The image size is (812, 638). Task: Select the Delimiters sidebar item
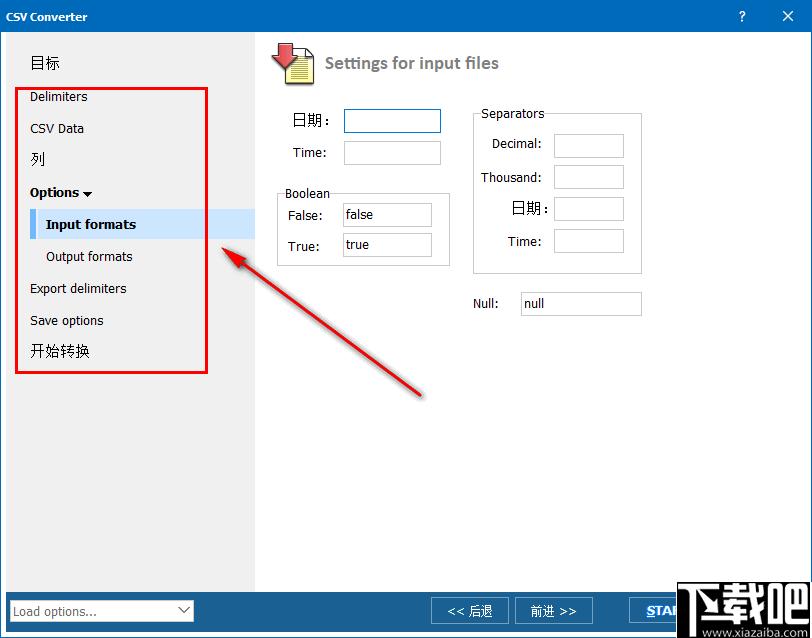[59, 97]
